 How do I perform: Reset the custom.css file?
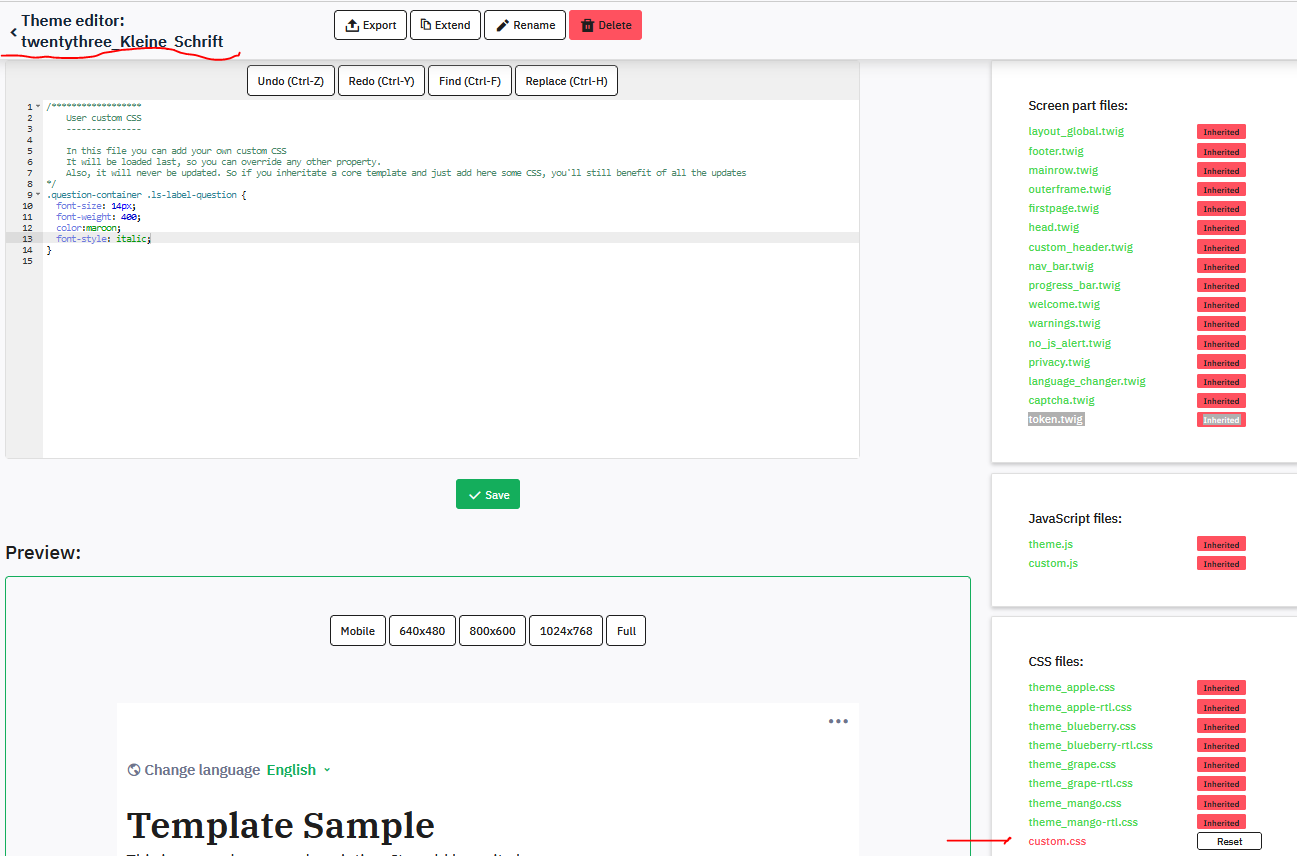[1229, 841]
